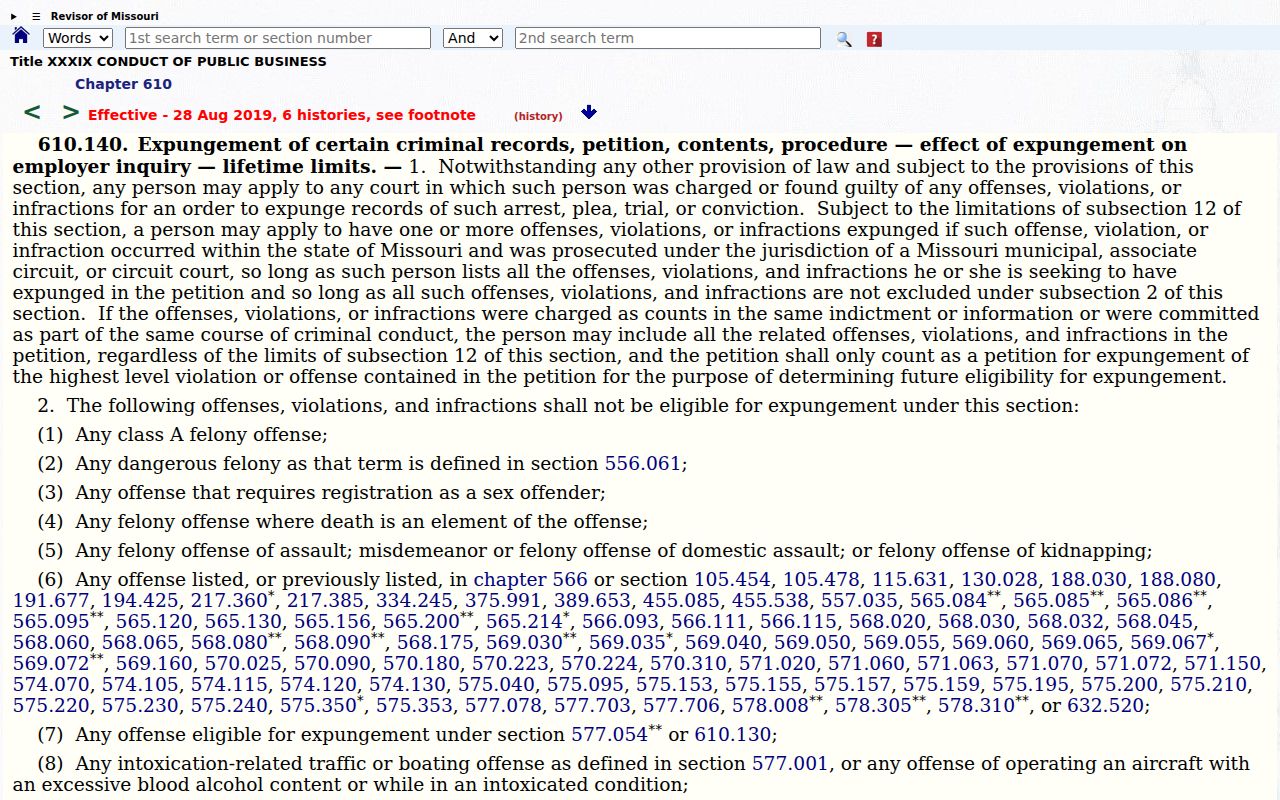Open section 455.085 link
The width and height of the screenshot is (1280, 800).
pos(680,601)
